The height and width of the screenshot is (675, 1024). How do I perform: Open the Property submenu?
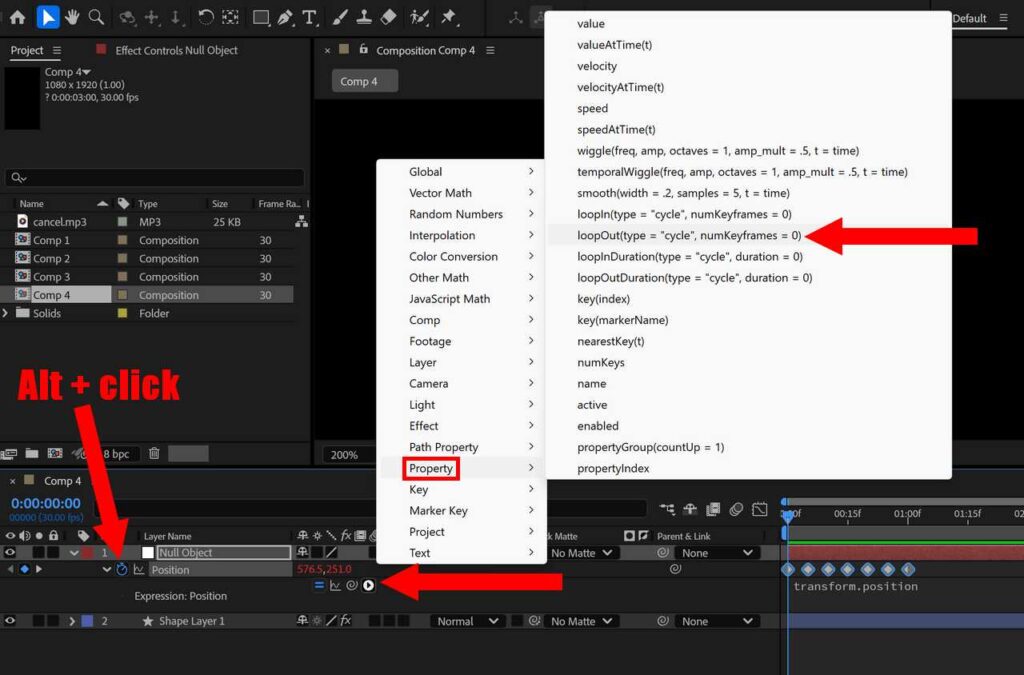tap(461, 468)
